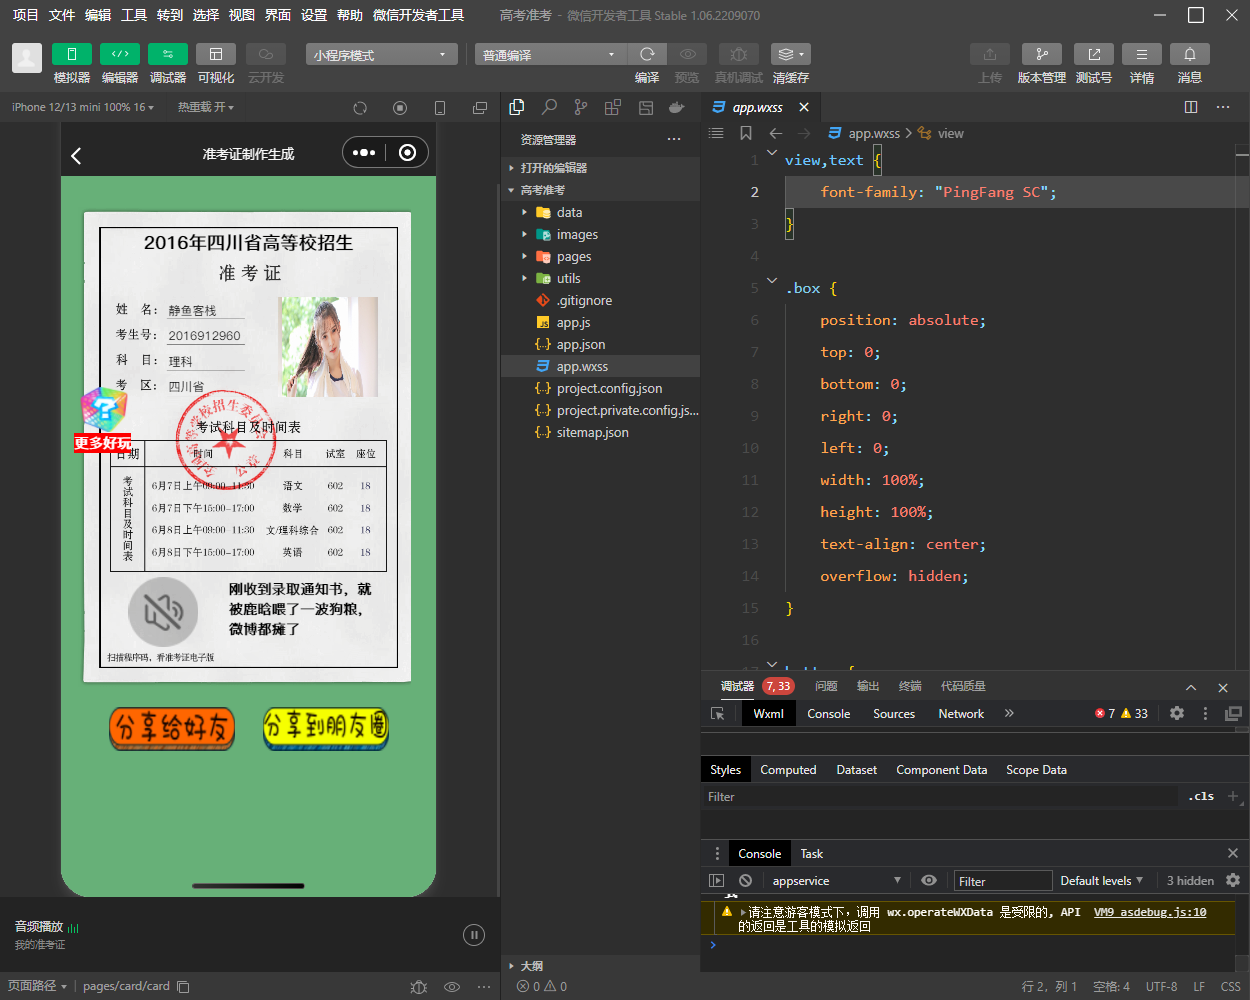The image size is (1250, 1000).
Task: Click the split editor icon
Action: tap(1191, 107)
